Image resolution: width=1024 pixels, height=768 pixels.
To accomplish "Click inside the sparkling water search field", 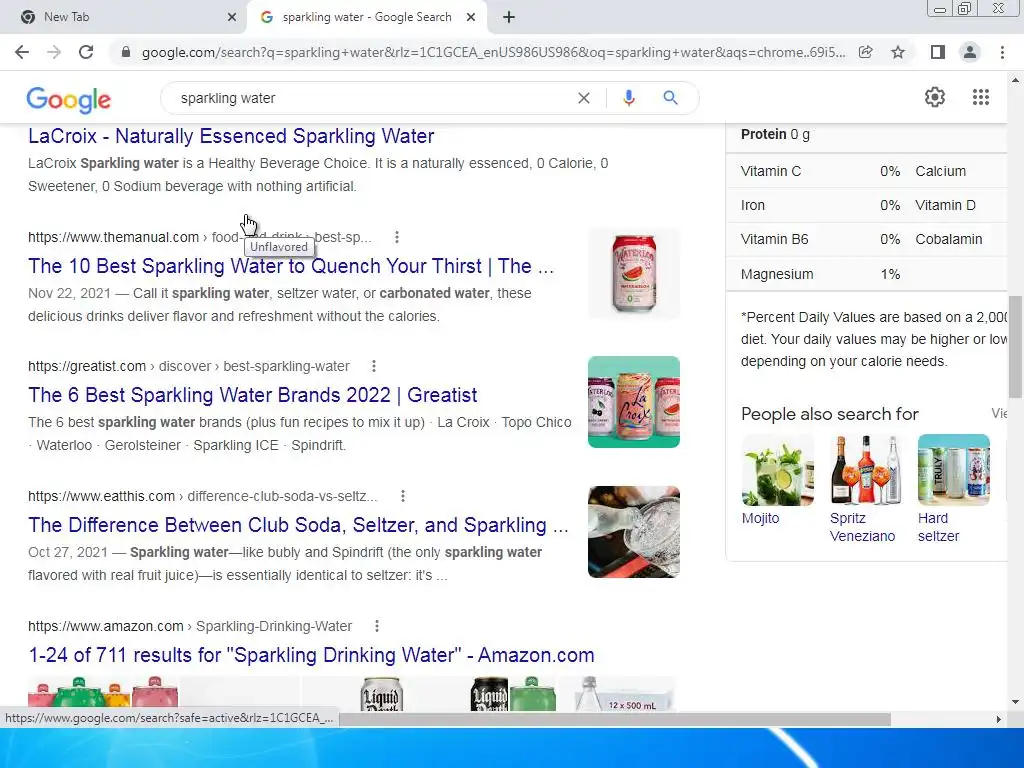I will click(372, 98).
